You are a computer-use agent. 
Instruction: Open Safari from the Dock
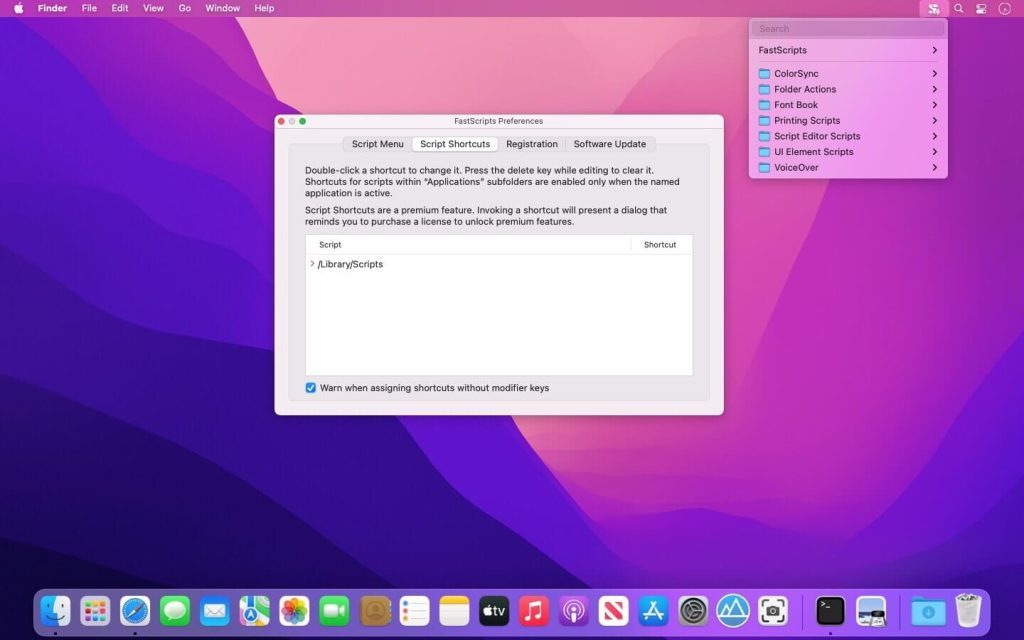[135, 610]
